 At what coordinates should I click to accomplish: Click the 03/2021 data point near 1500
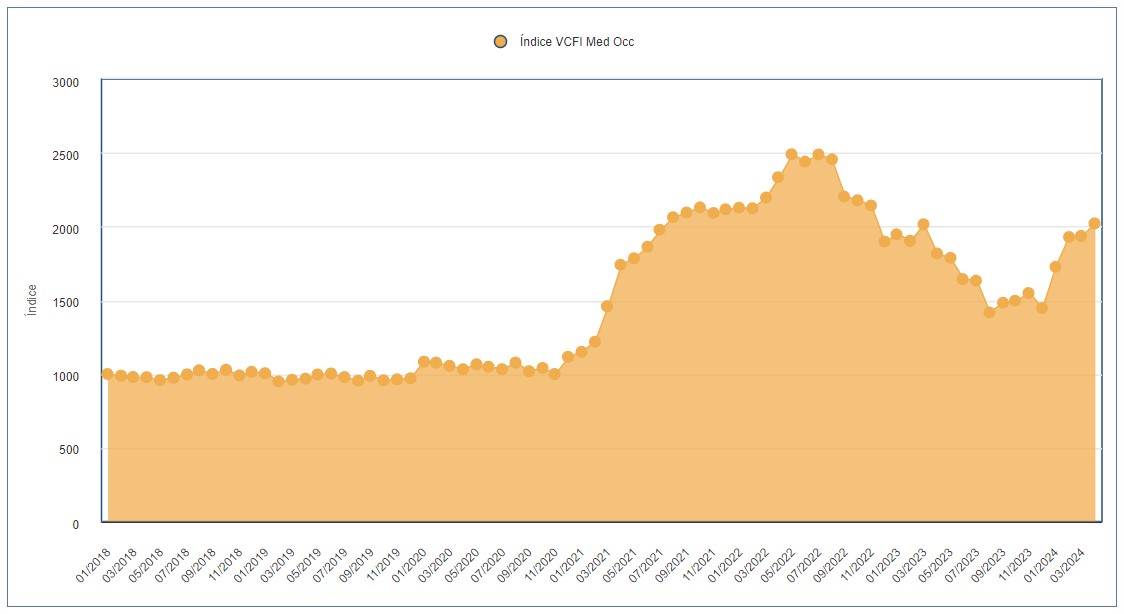[607, 306]
